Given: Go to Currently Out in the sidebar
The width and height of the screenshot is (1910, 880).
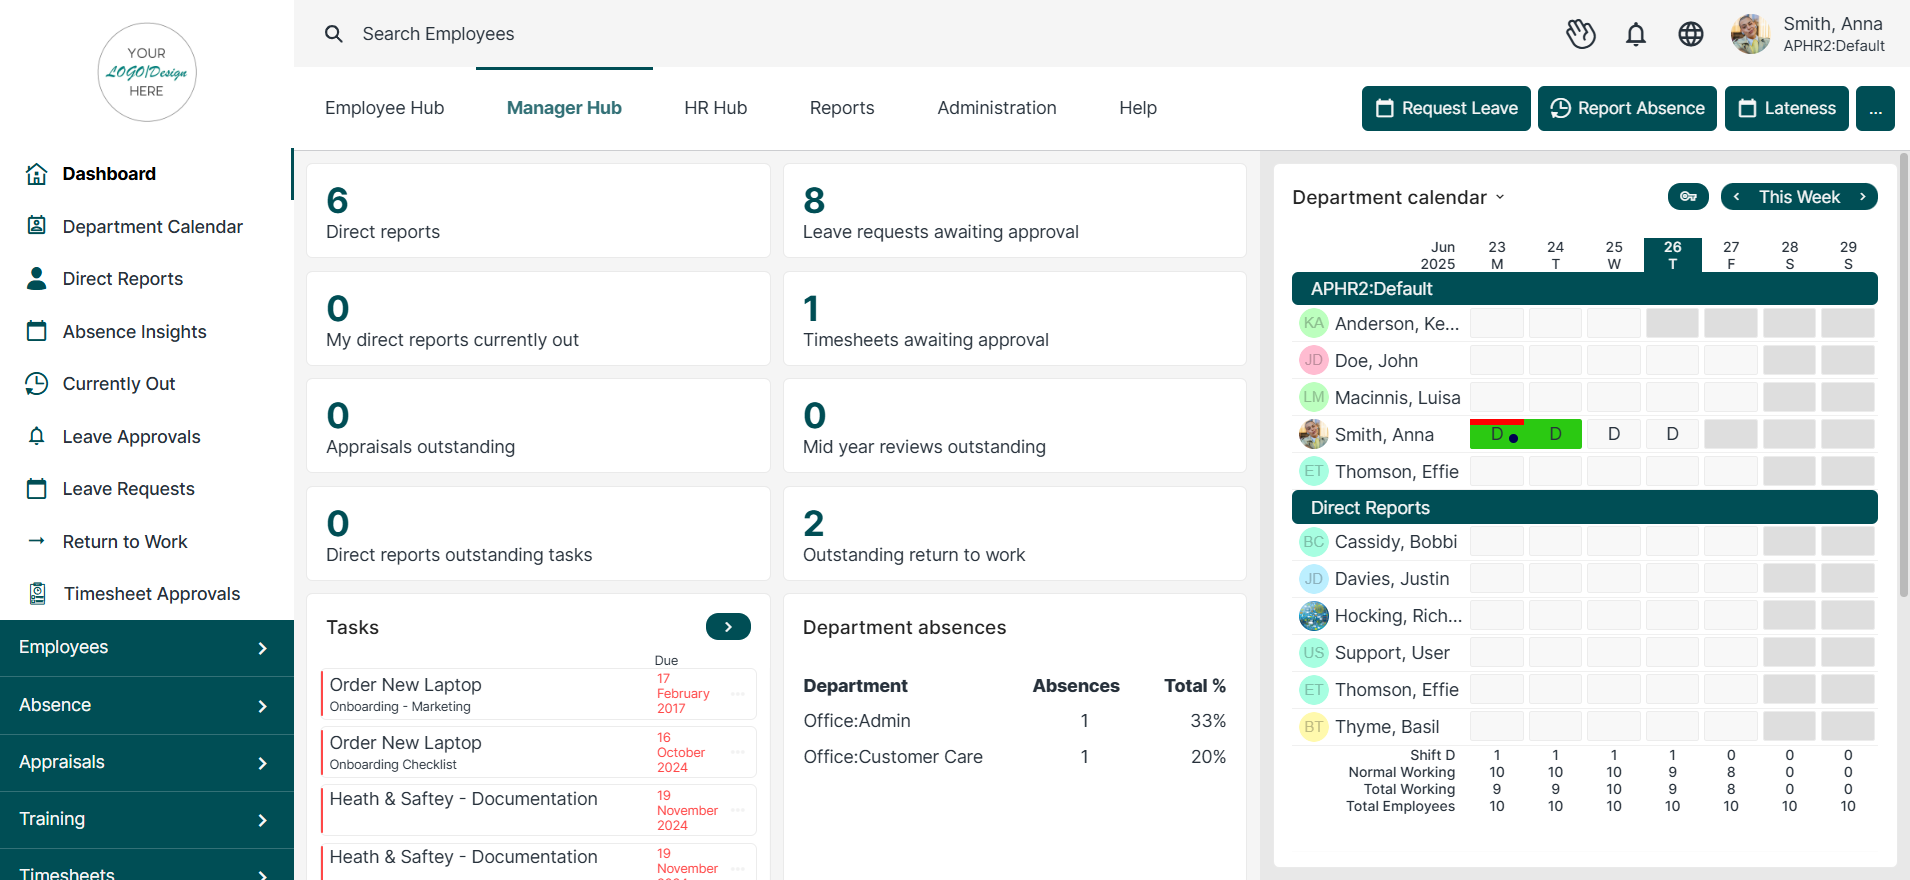Looking at the screenshot, I should point(118,384).
